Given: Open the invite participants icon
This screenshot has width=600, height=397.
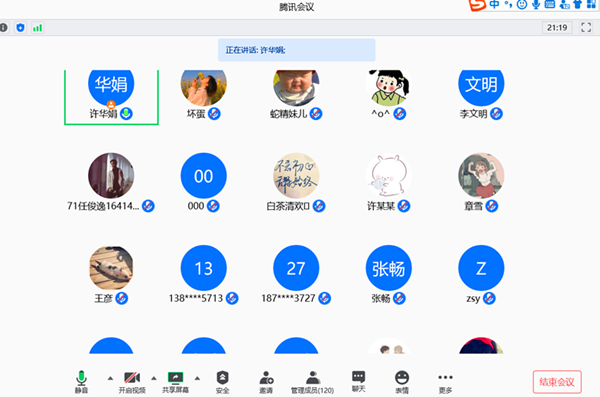Looking at the screenshot, I should (x=266, y=377).
